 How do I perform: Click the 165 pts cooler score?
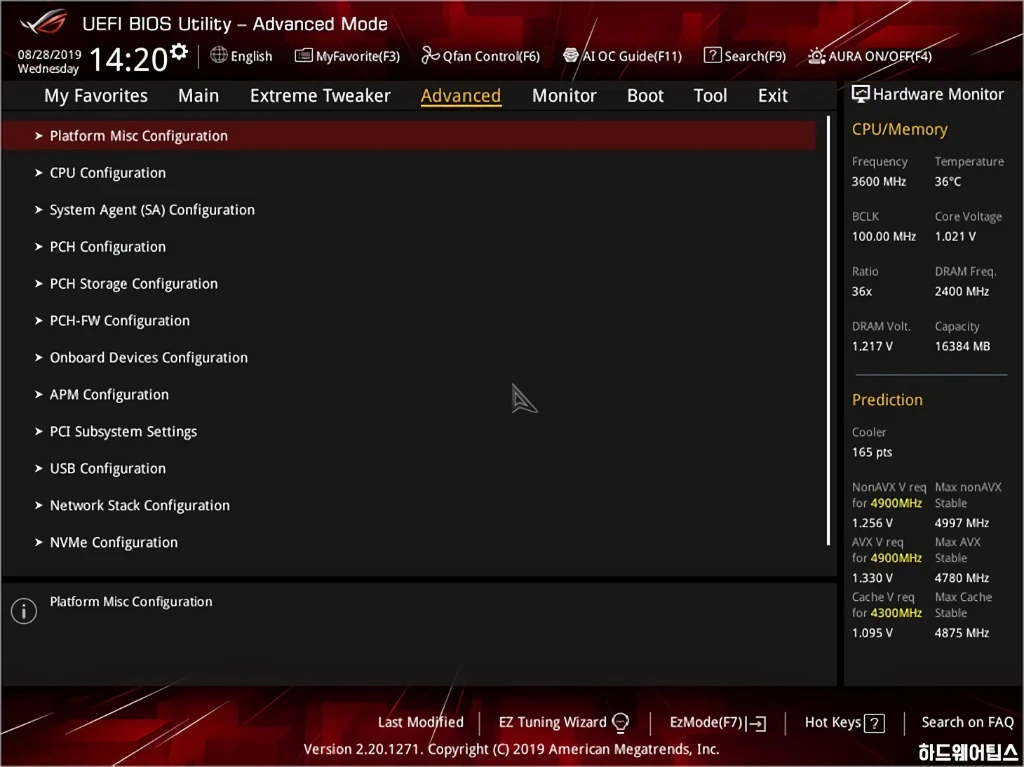(872, 452)
